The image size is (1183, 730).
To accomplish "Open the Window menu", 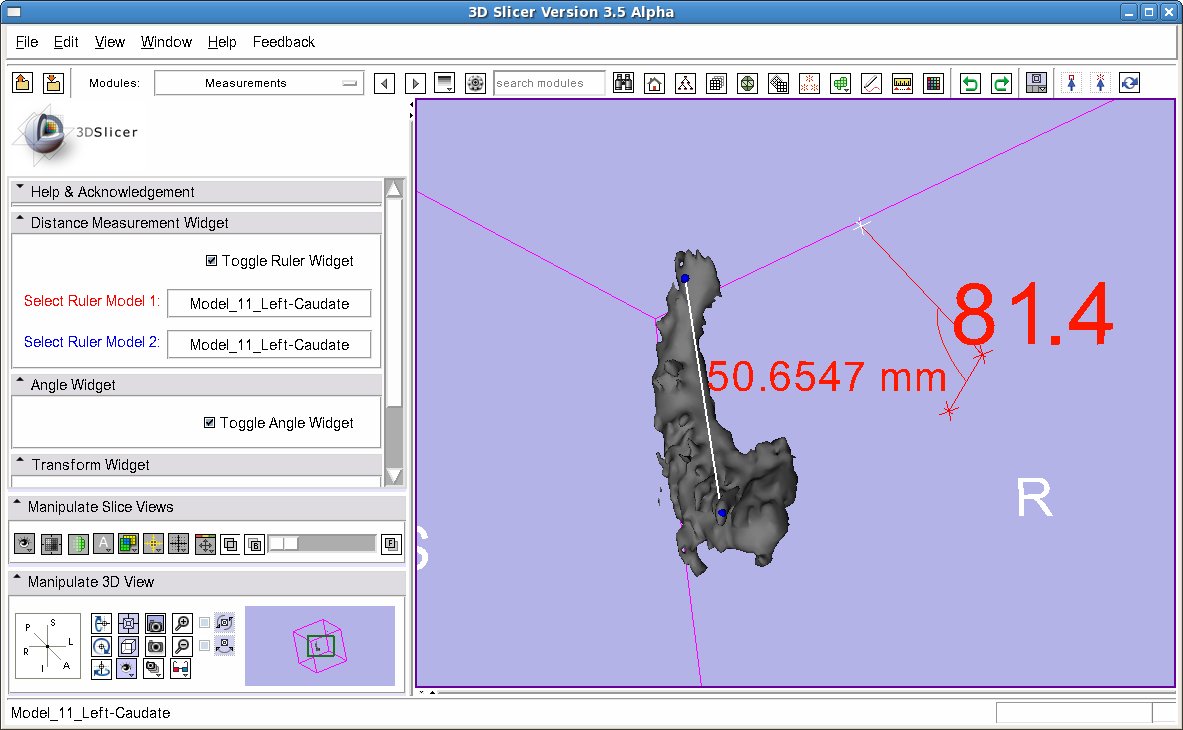I will pyautogui.click(x=166, y=42).
